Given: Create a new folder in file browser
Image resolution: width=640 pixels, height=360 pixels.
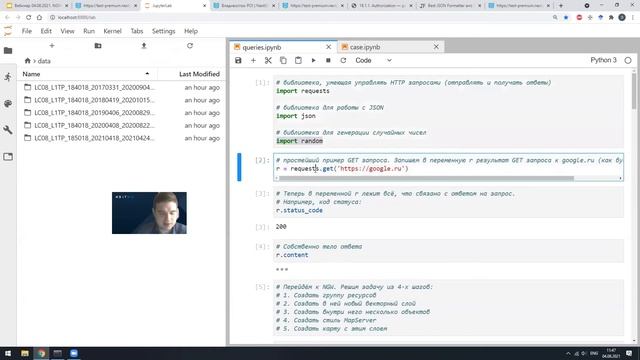Looking at the screenshot, I should 98,46.
